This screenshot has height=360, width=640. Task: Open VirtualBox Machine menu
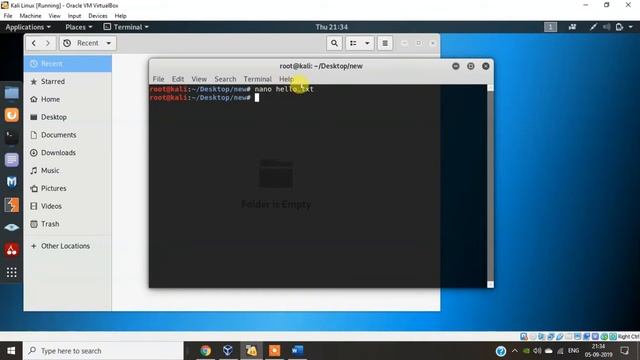coord(30,16)
